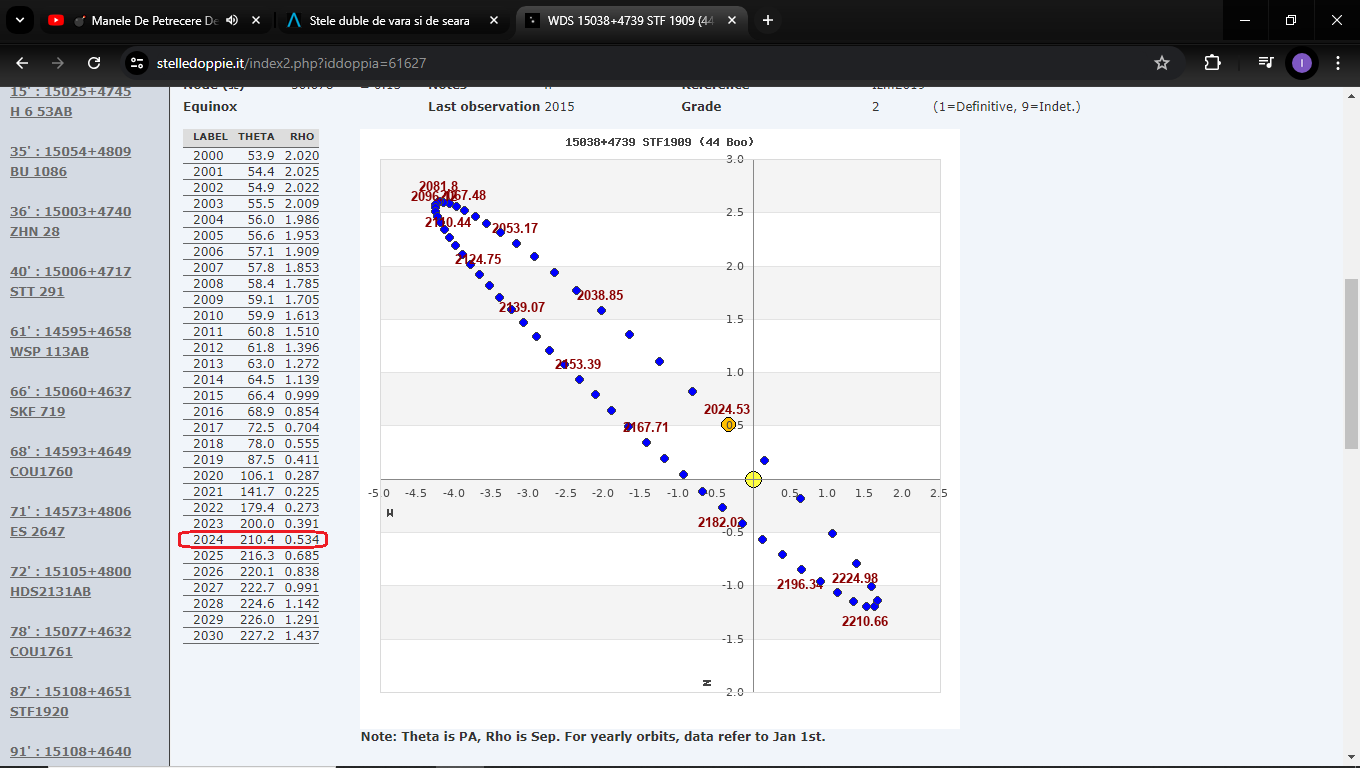Image resolution: width=1360 pixels, height=768 pixels.
Task: Go back to the previous page
Action: point(22,63)
